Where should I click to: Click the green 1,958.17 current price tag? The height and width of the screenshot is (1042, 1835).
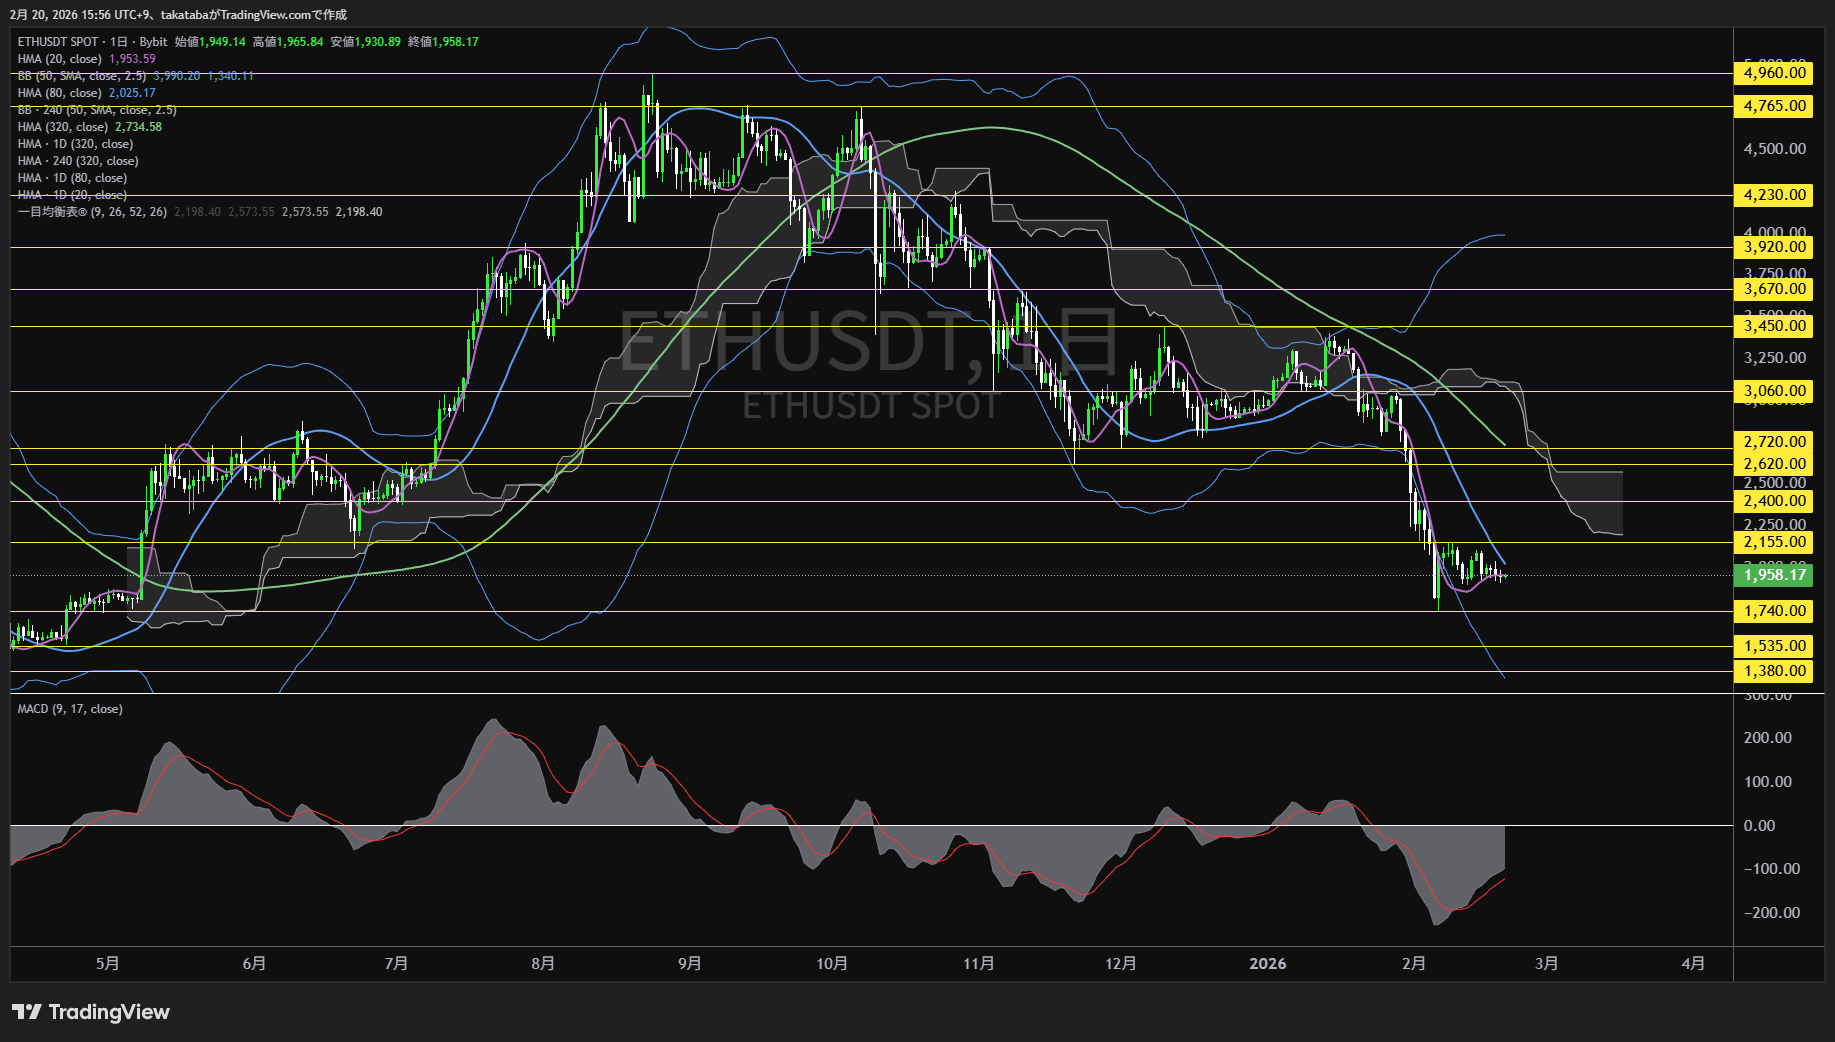click(1774, 574)
